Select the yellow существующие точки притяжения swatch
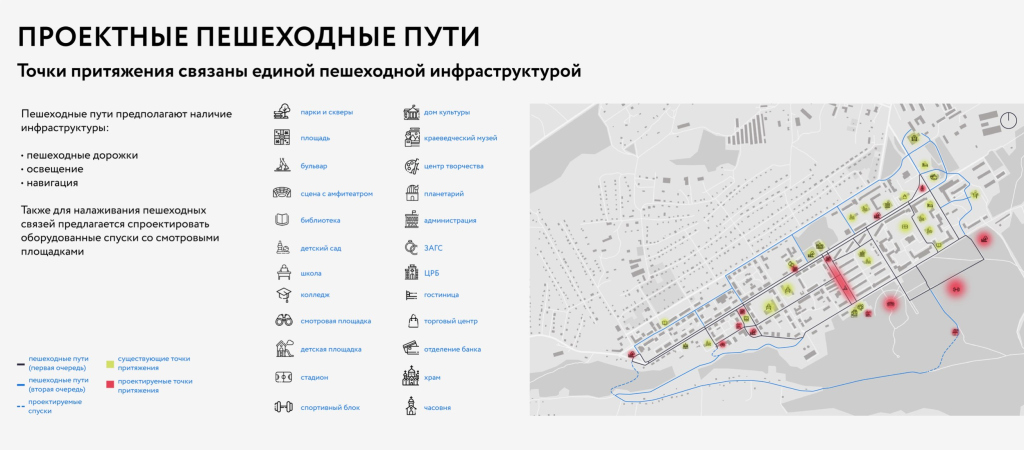Image resolution: width=1024 pixels, height=450 pixels. [110, 361]
